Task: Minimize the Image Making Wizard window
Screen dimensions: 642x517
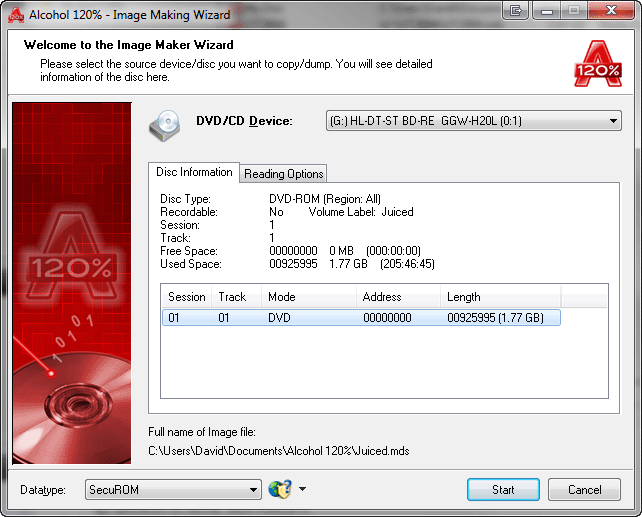Action: (x=546, y=10)
